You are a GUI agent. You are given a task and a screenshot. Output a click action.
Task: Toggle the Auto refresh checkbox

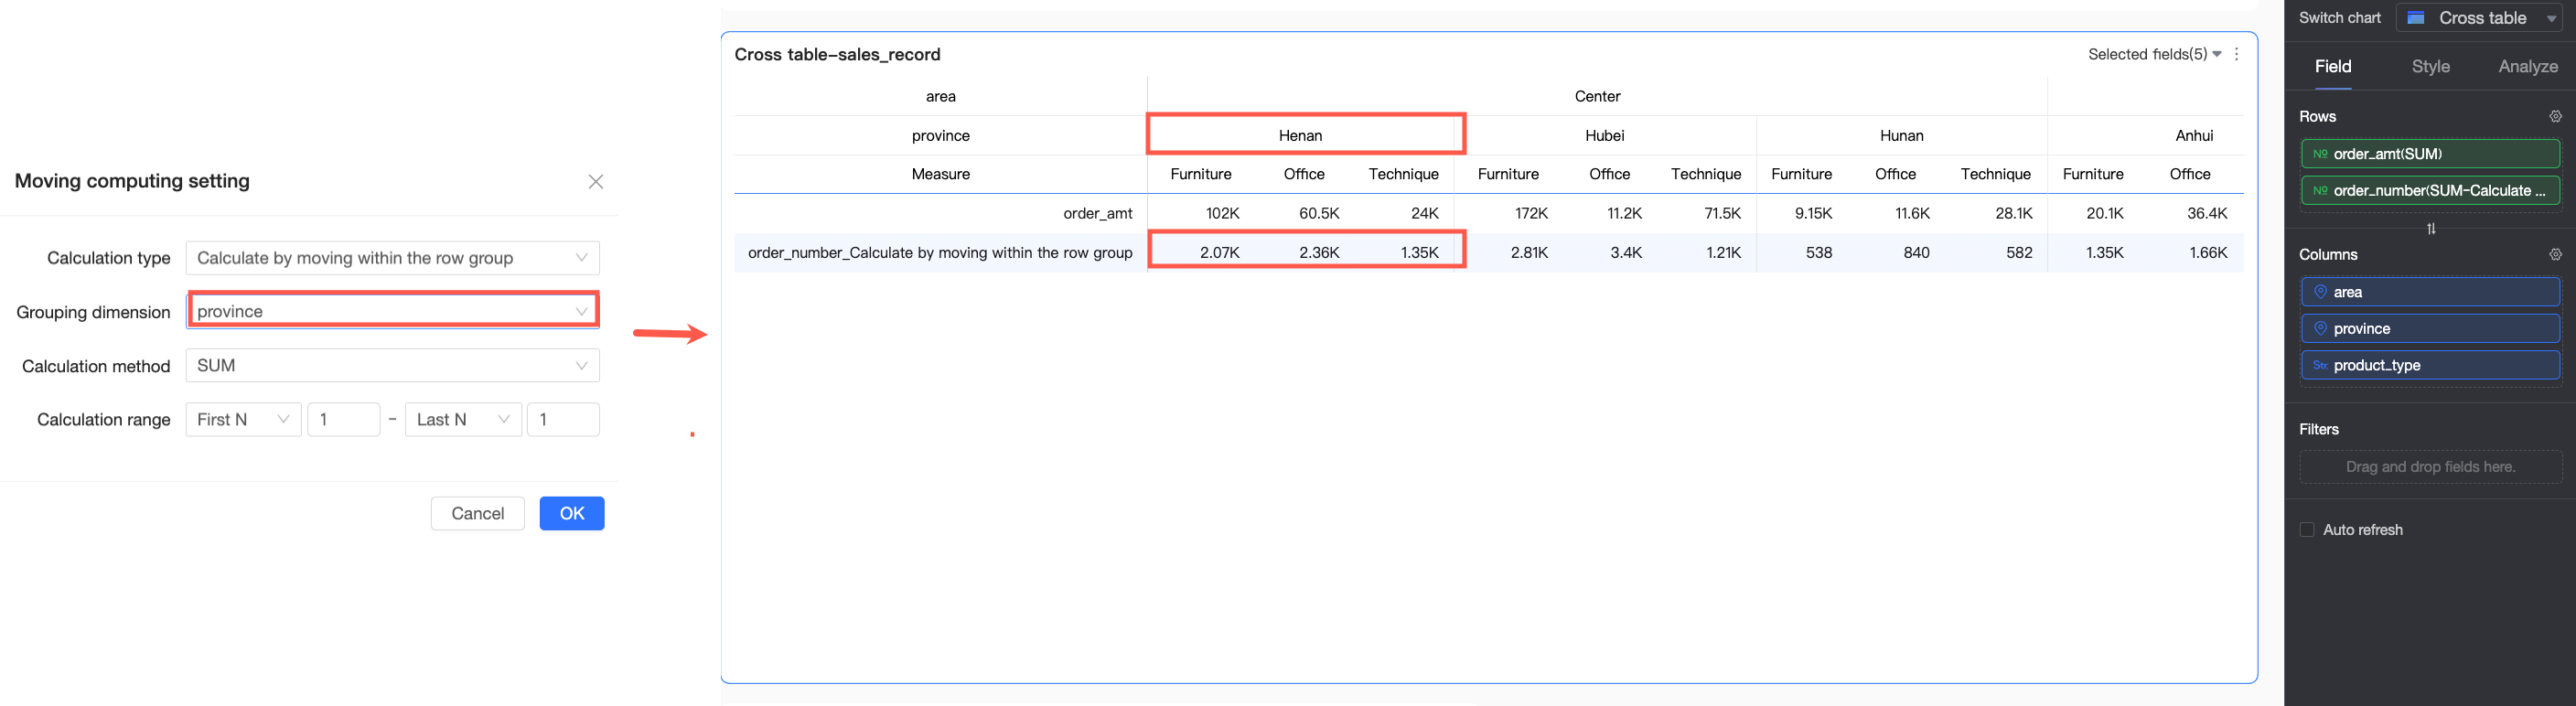coord(2307,530)
